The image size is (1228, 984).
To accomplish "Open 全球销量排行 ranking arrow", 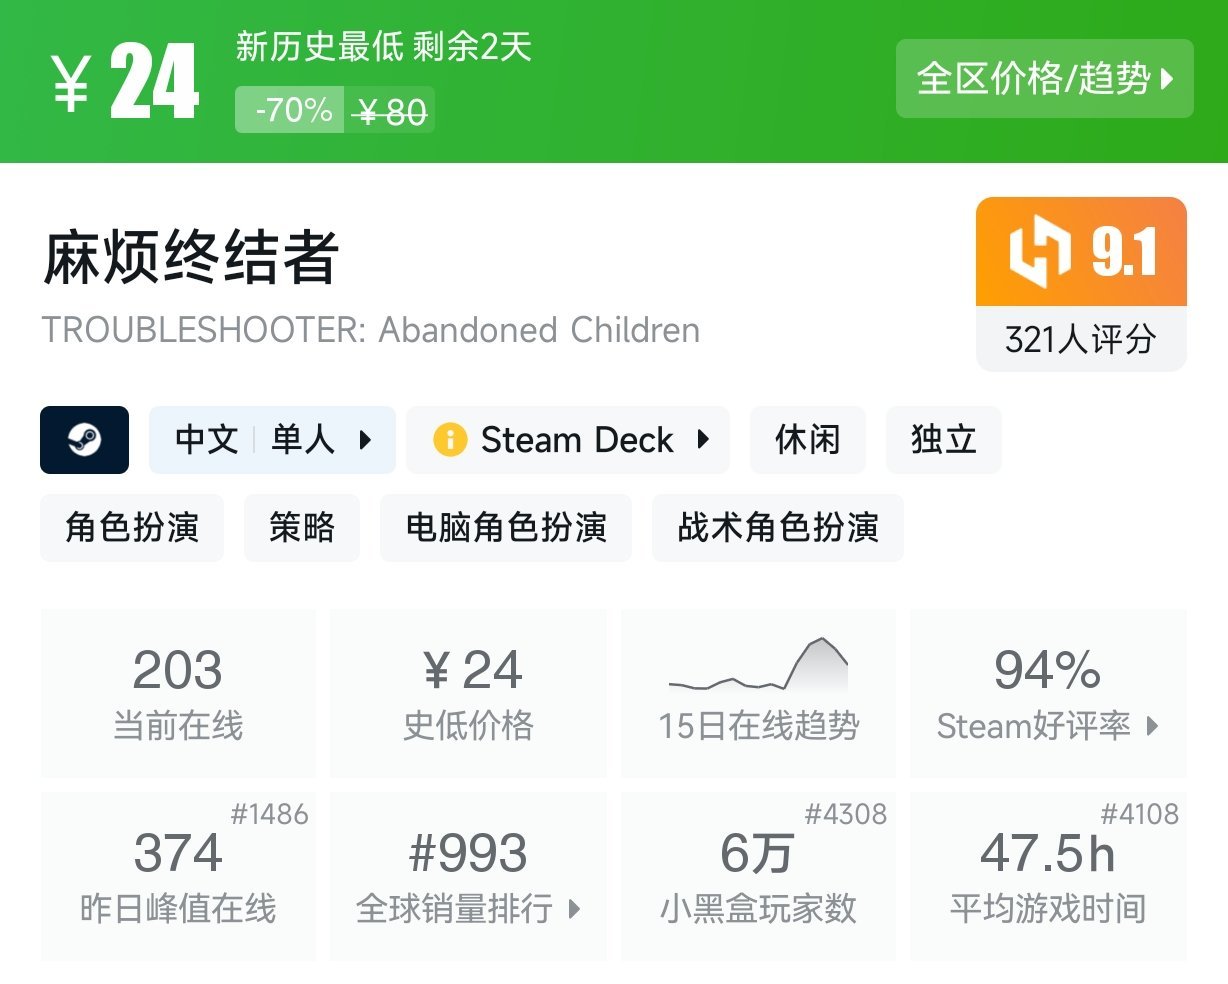I will tap(574, 909).
